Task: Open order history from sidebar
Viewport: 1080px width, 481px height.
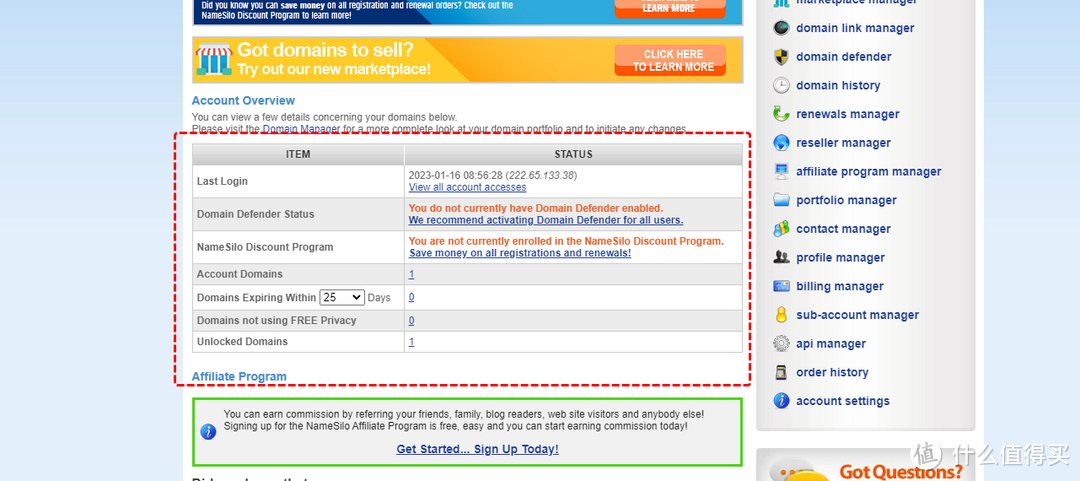Action: pos(832,372)
